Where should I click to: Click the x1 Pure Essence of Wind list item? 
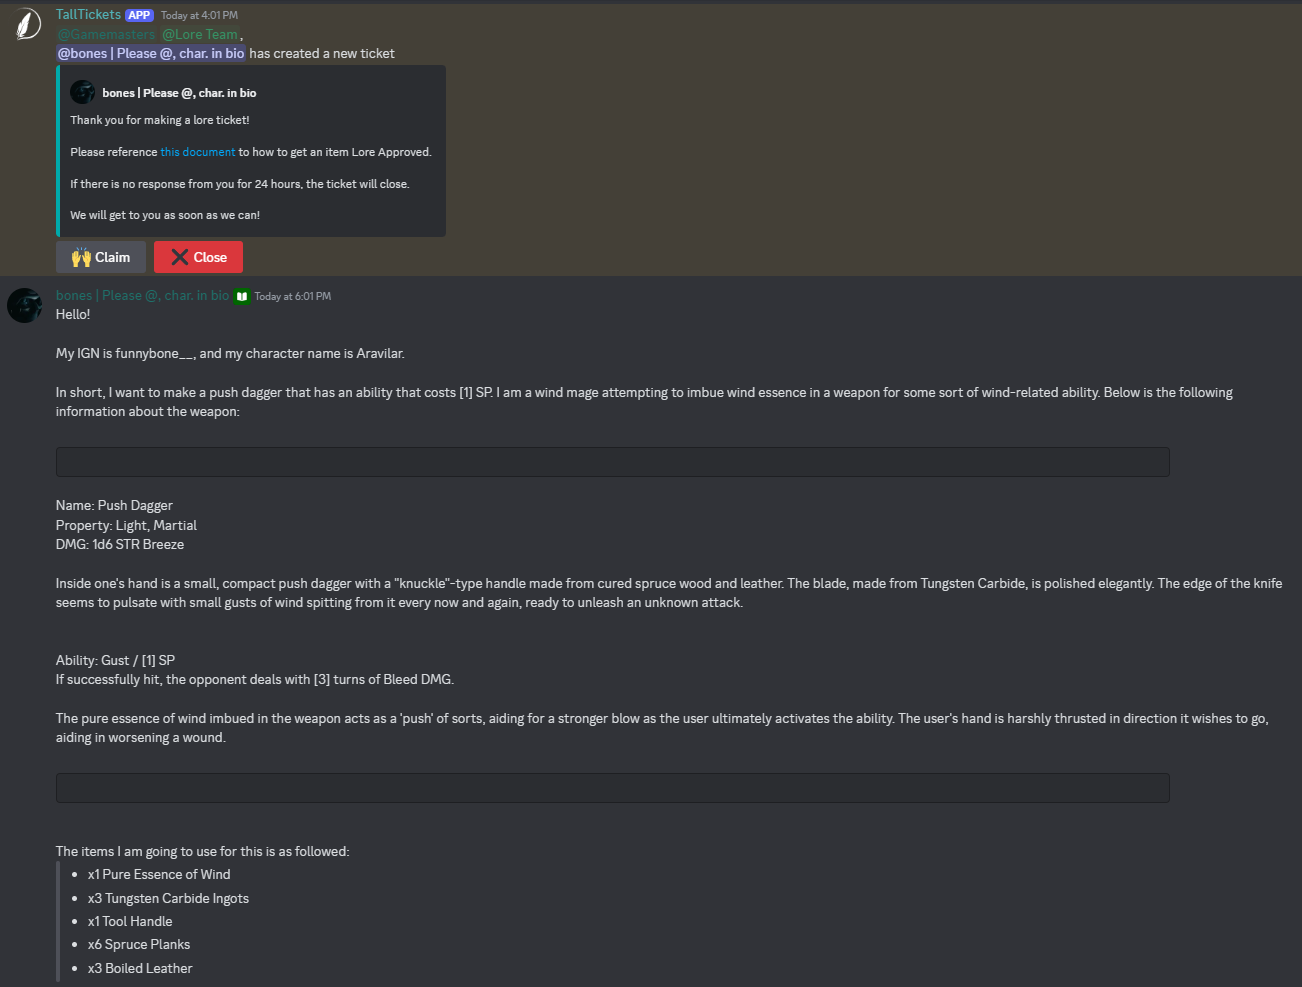click(158, 874)
